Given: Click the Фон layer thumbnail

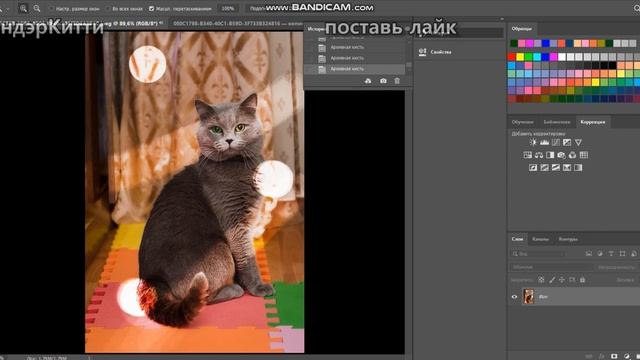Looking at the screenshot, I should (x=528, y=296).
